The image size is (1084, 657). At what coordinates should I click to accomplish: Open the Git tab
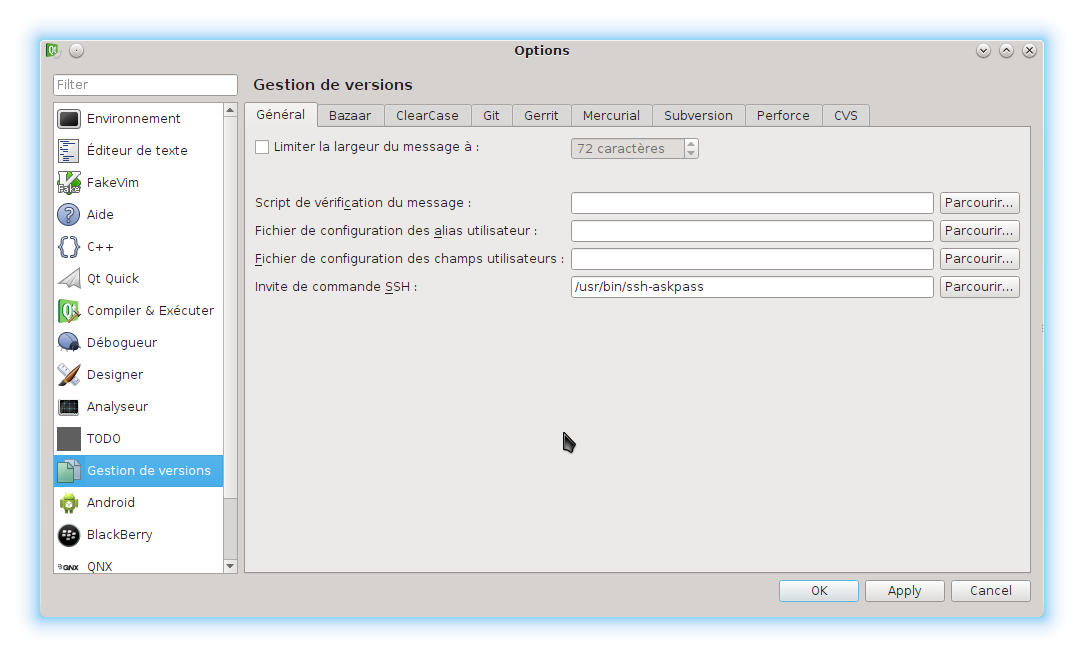tap(492, 115)
